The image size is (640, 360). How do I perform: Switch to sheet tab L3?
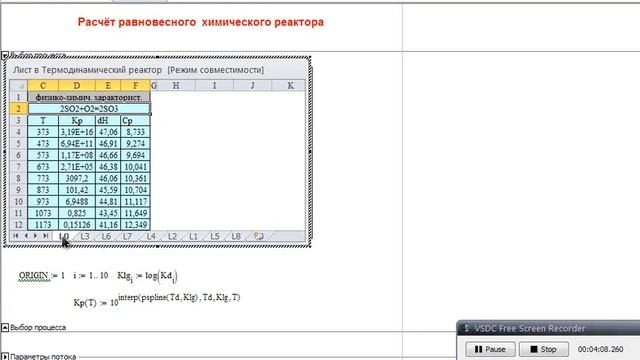click(x=85, y=236)
